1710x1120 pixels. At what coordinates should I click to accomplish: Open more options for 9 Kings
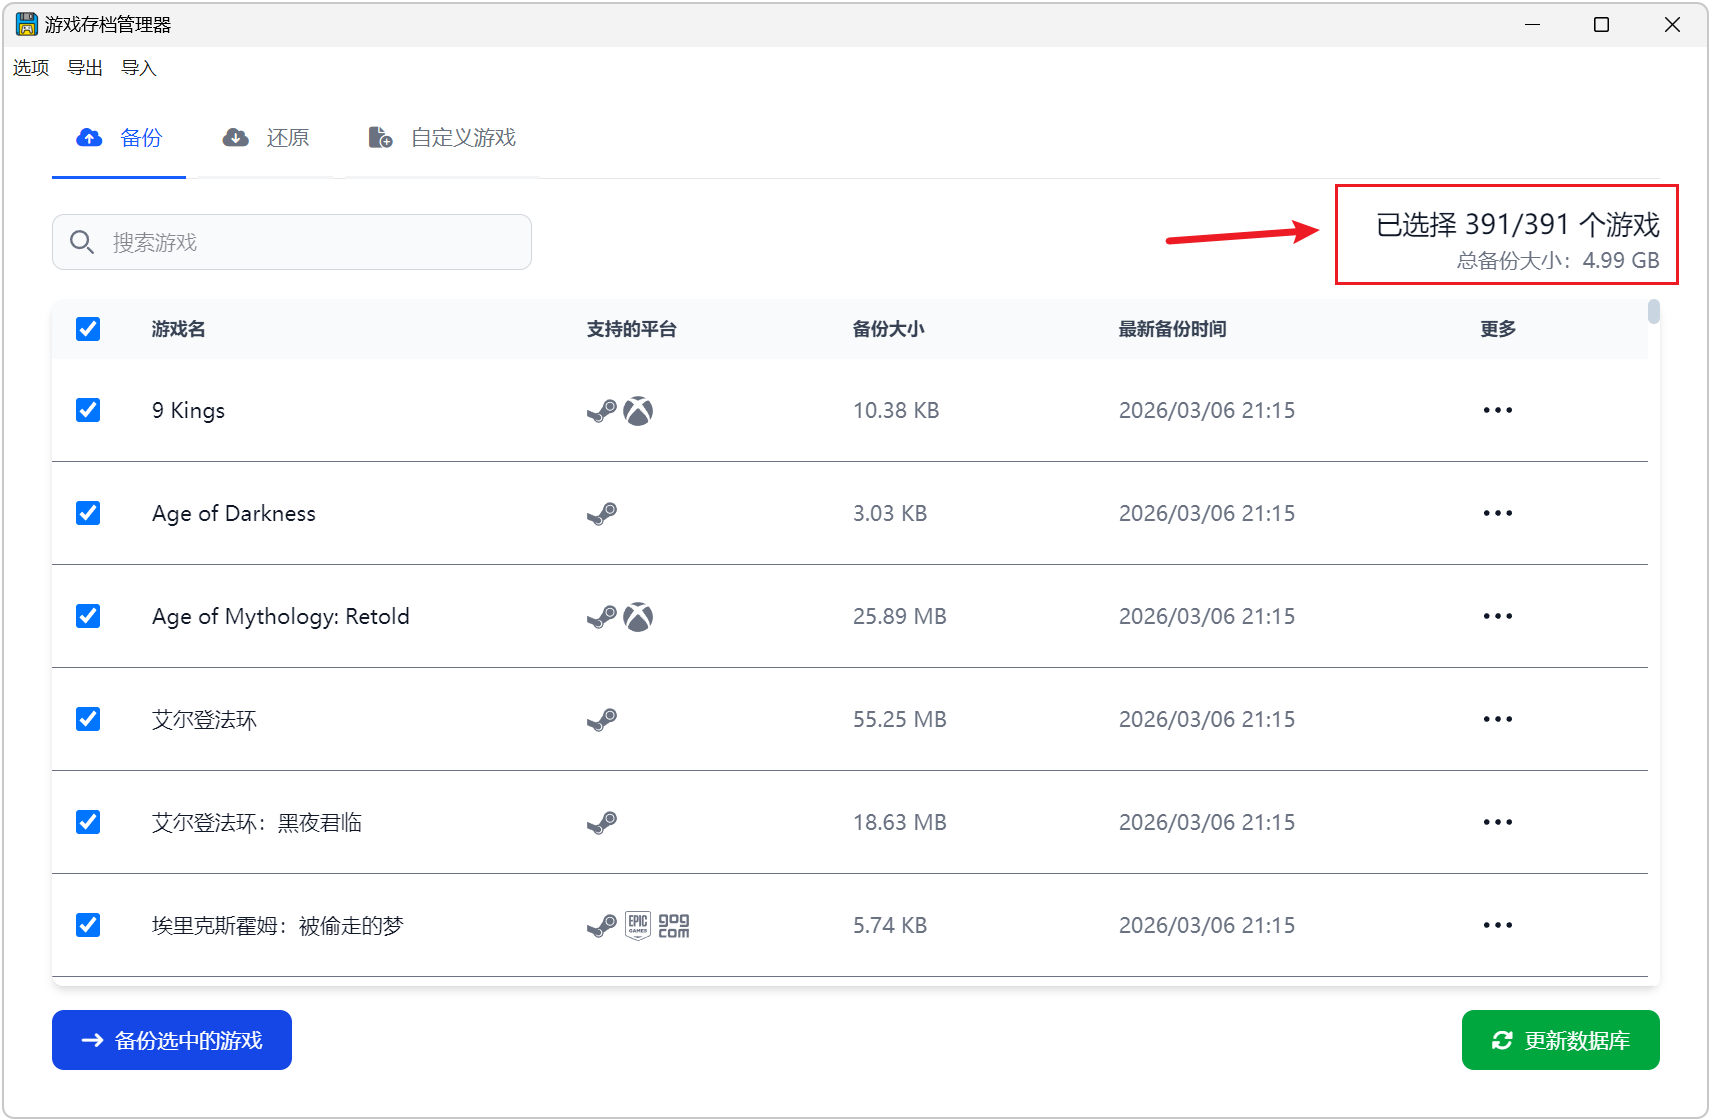click(1498, 410)
